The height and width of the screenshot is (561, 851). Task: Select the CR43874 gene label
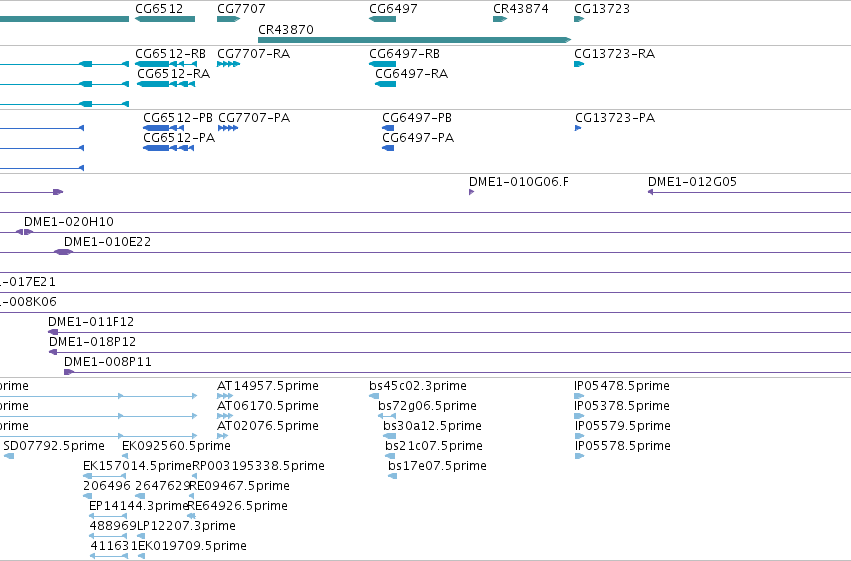tap(521, 9)
